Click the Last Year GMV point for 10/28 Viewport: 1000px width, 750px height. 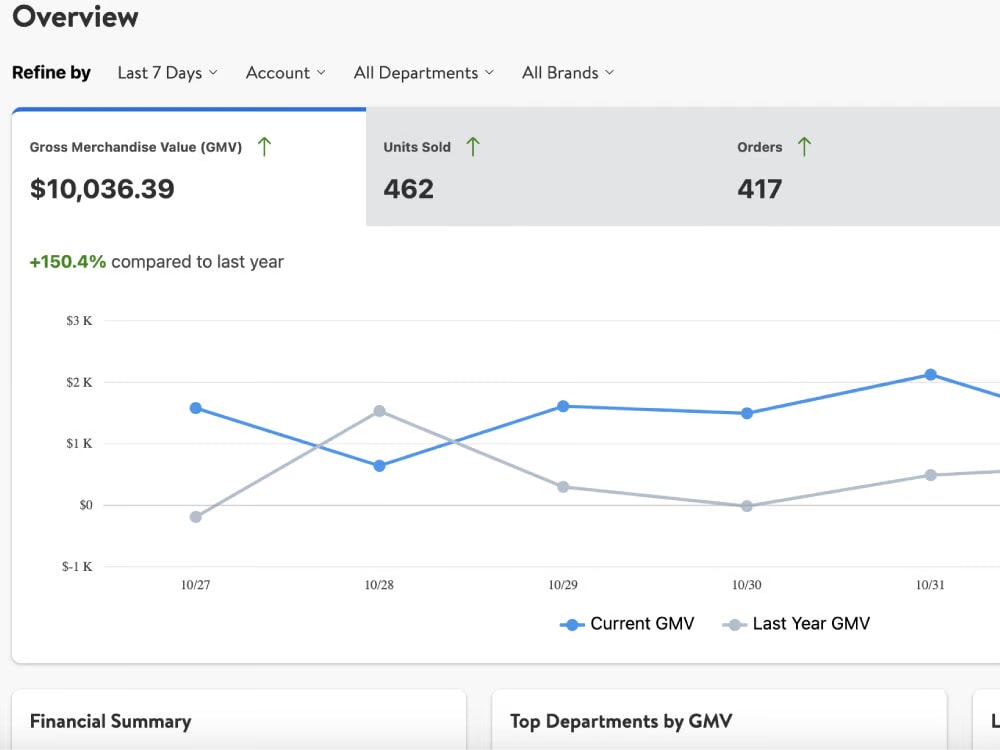pos(379,411)
